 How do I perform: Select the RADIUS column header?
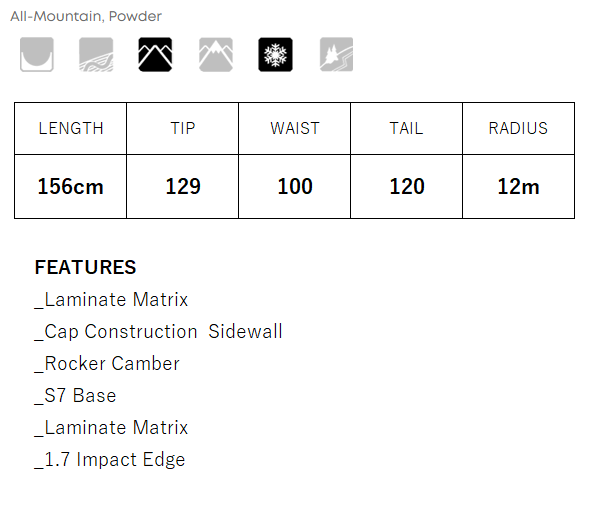[519, 128]
